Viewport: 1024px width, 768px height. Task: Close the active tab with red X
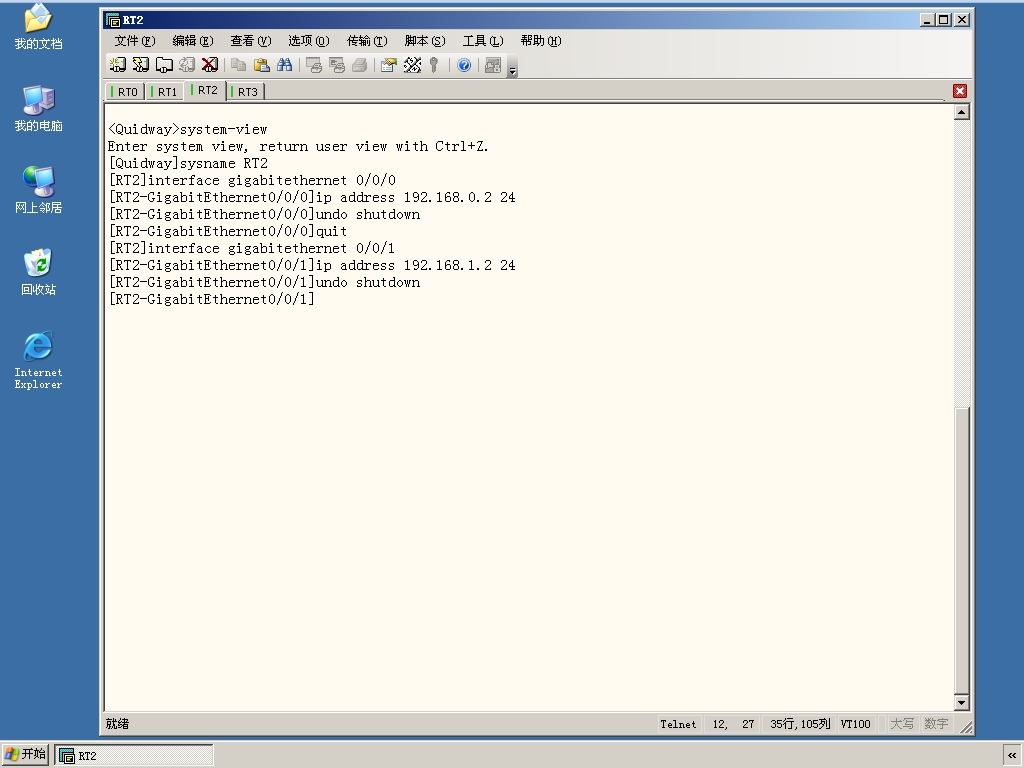point(959,91)
